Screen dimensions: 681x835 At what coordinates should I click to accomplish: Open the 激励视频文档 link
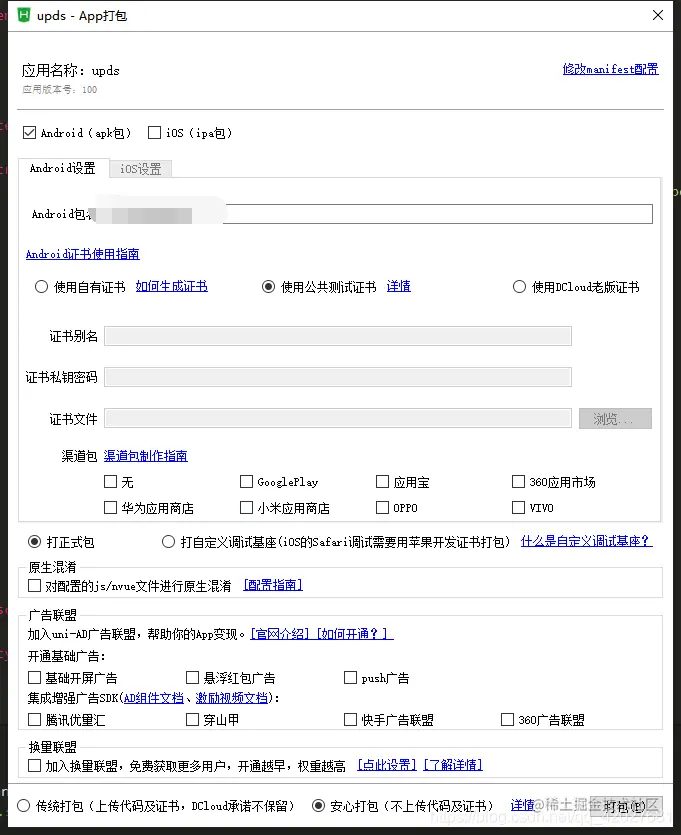(232, 698)
